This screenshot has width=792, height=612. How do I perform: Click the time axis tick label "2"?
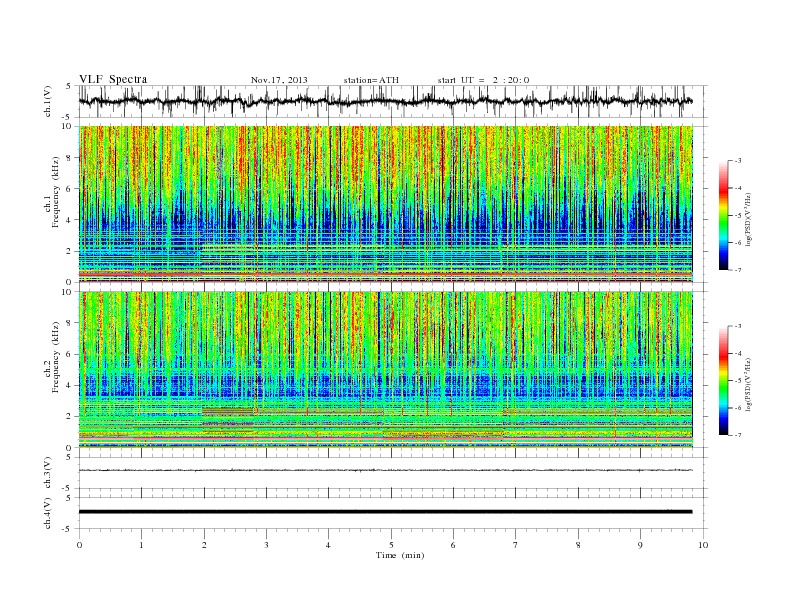coord(204,545)
